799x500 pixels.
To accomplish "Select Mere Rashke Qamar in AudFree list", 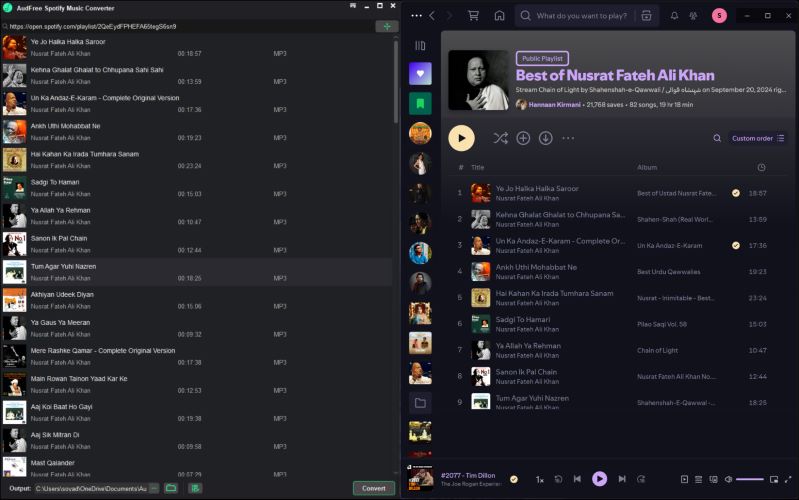I will [197, 356].
